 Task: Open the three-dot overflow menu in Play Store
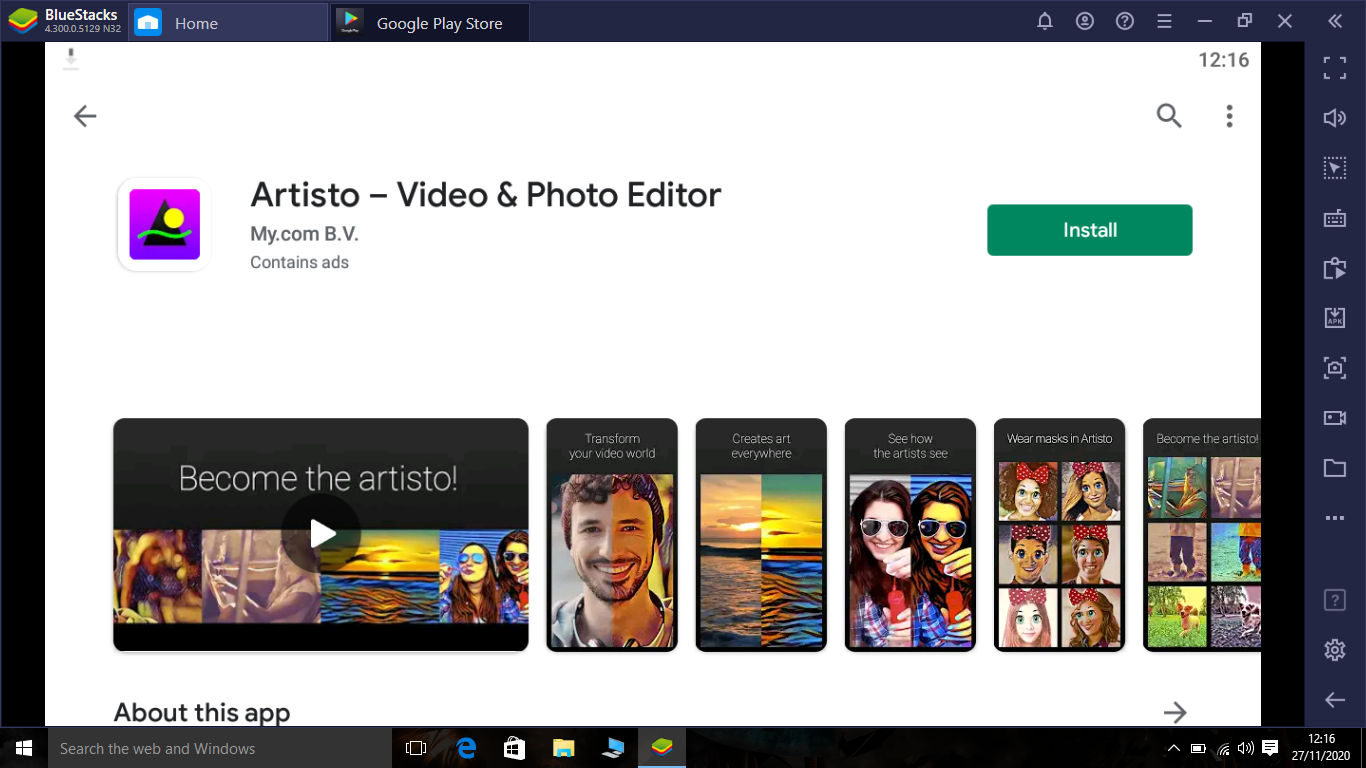pos(1229,116)
